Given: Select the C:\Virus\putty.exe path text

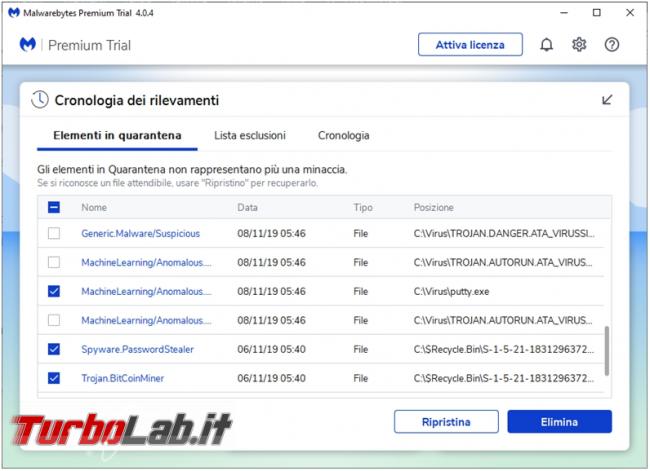Looking at the screenshot, I should pos(451,291).
